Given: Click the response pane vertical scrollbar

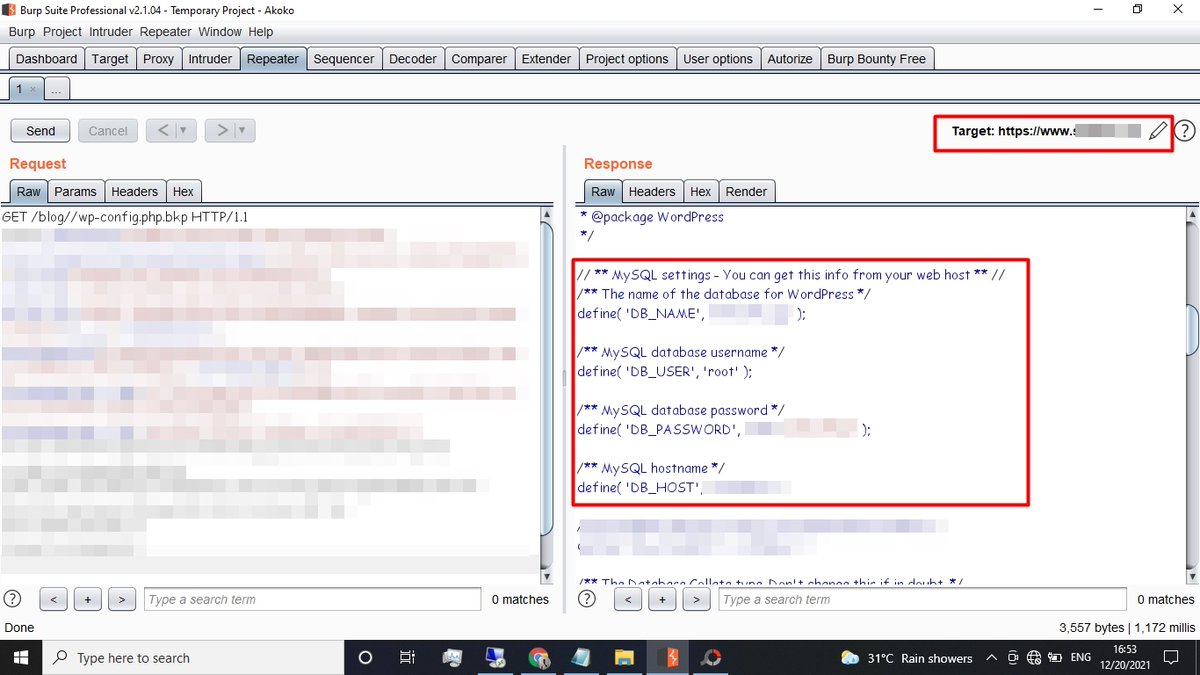Looking at the screenshot, I should (1190, 394).
